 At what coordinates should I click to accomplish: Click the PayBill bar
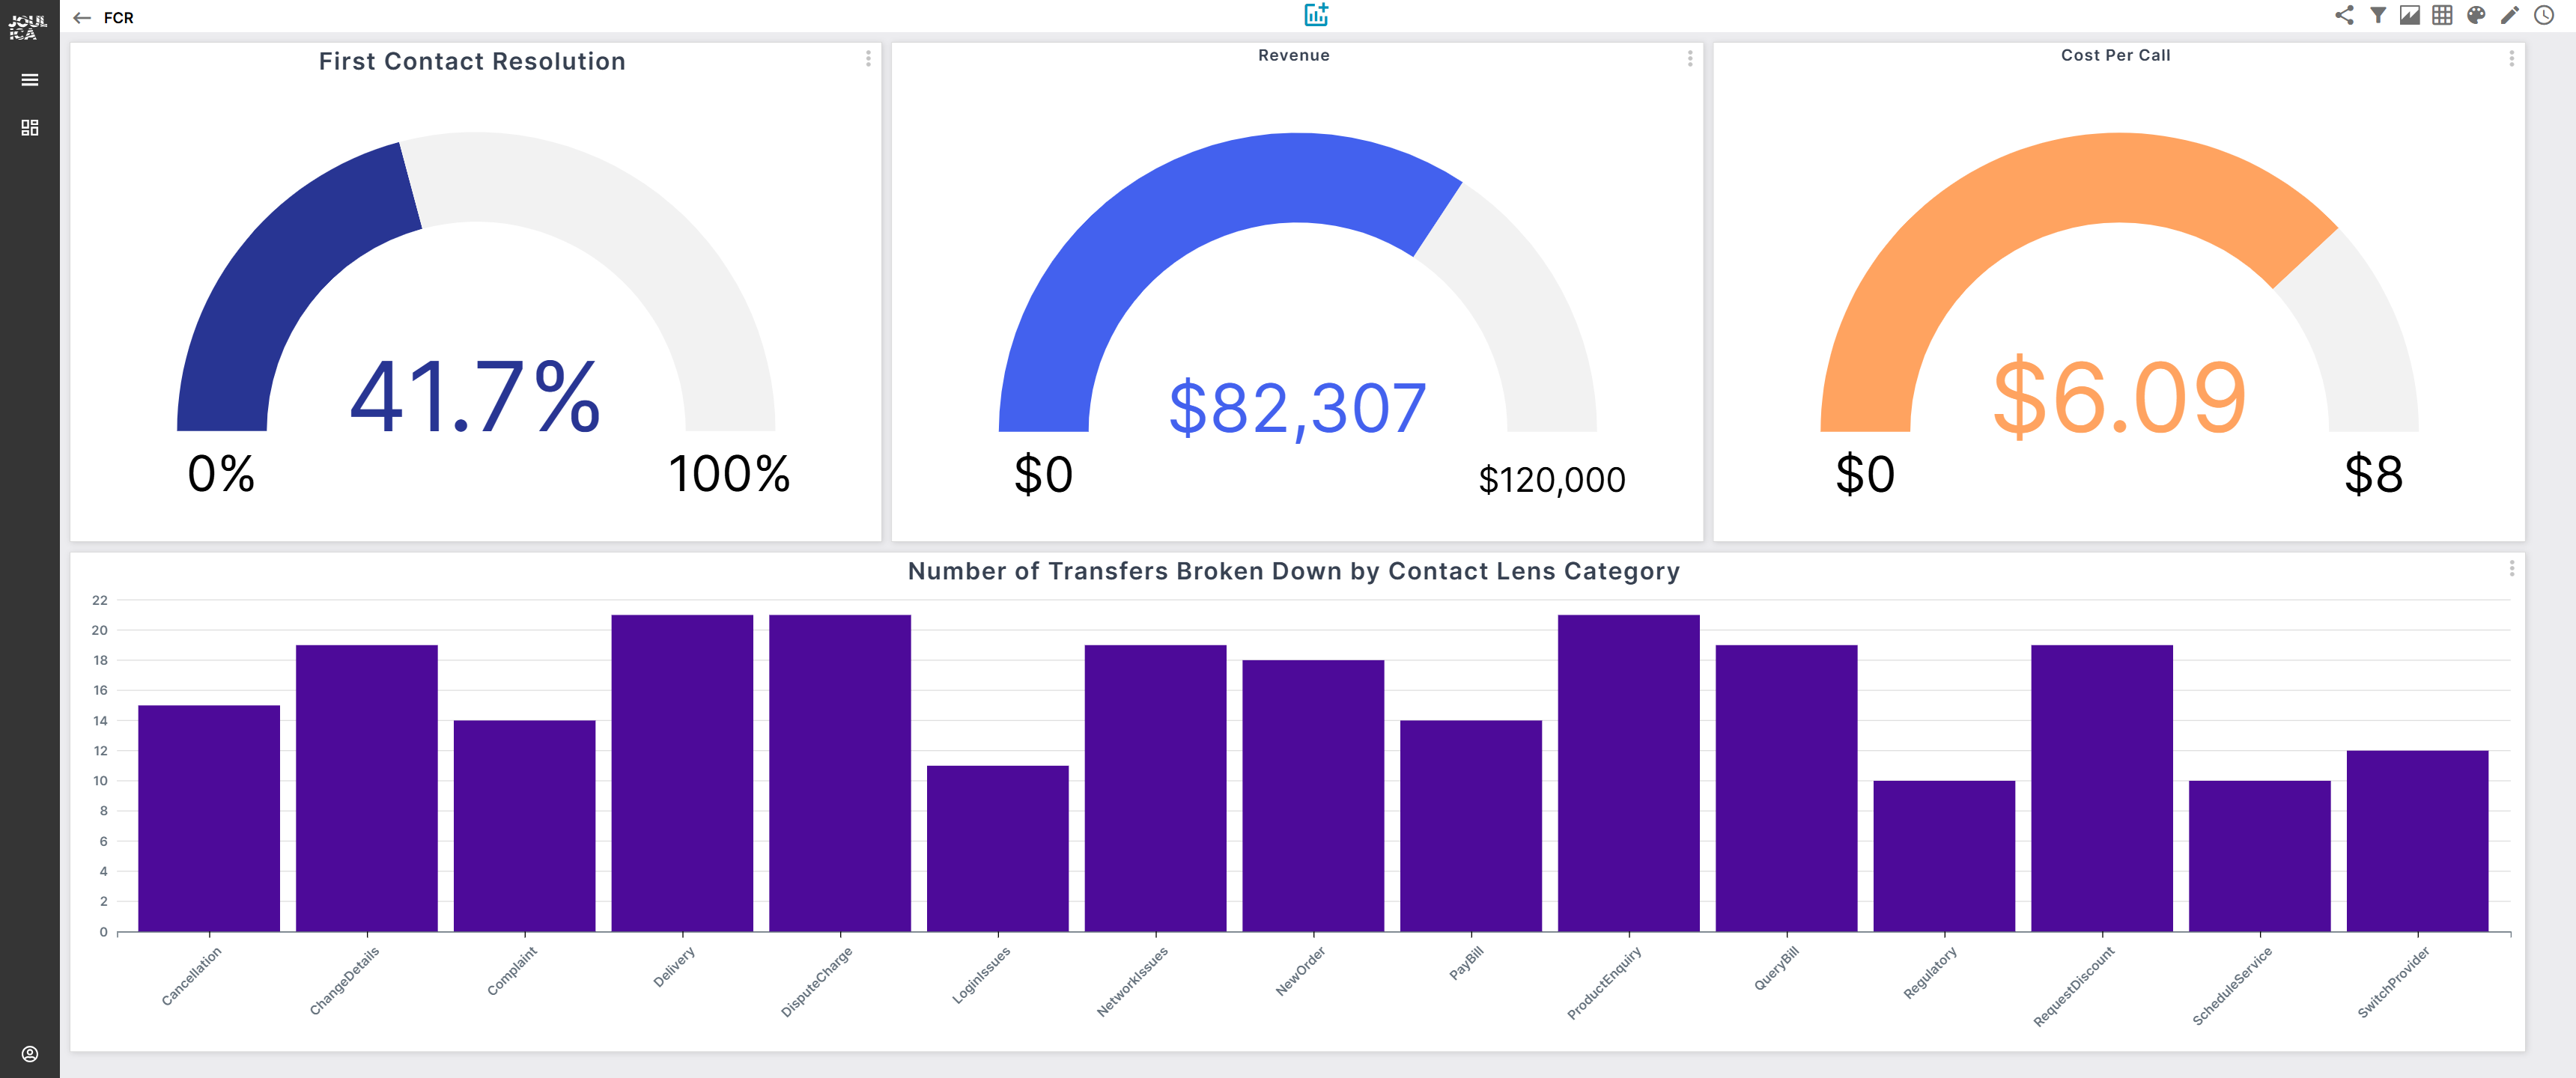click(x=1471, y=826)
